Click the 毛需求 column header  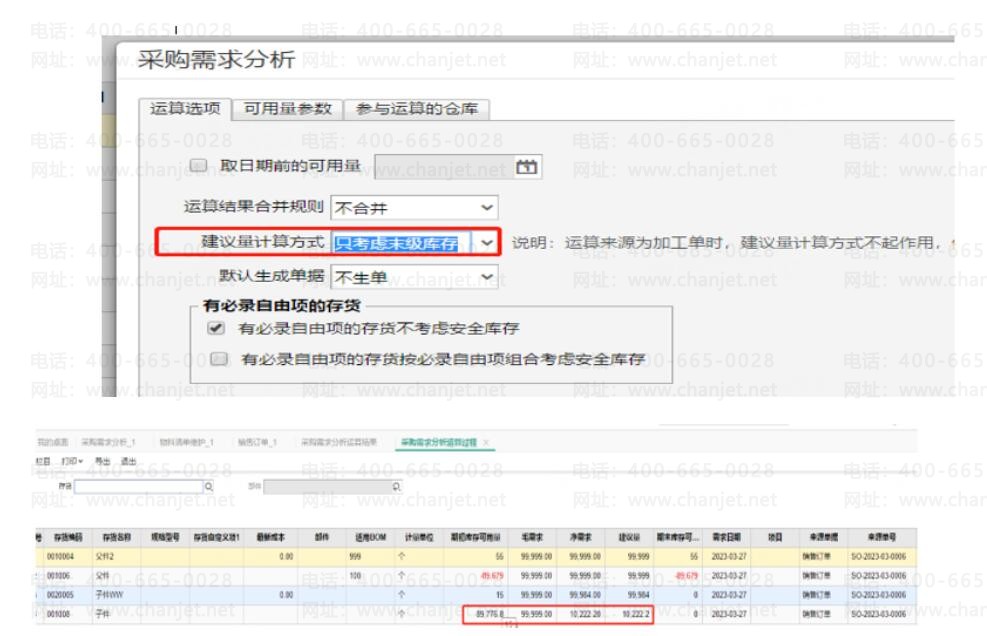532,537
